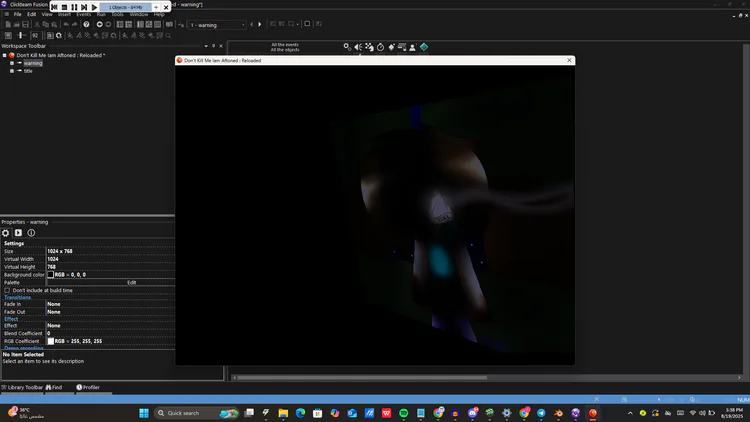Screen dimensions: 750x422
Task: Expand the debugger bar with plus button
Action: click(156, 7)
